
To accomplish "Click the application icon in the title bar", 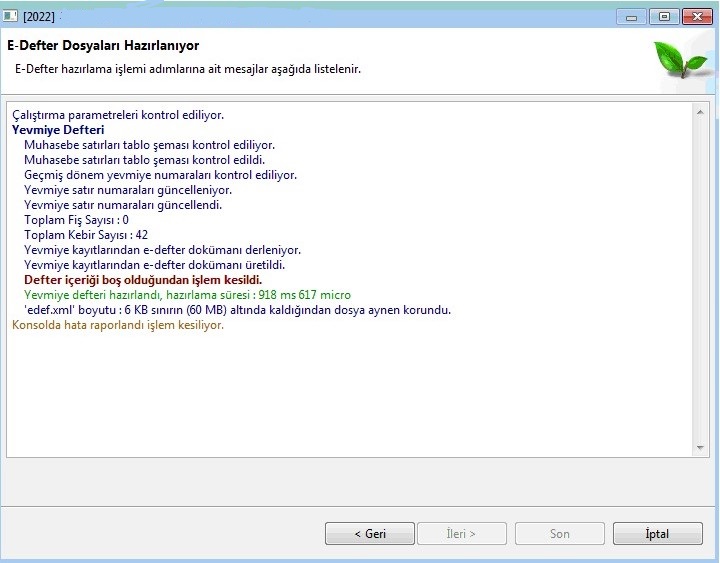I will 11,16.
